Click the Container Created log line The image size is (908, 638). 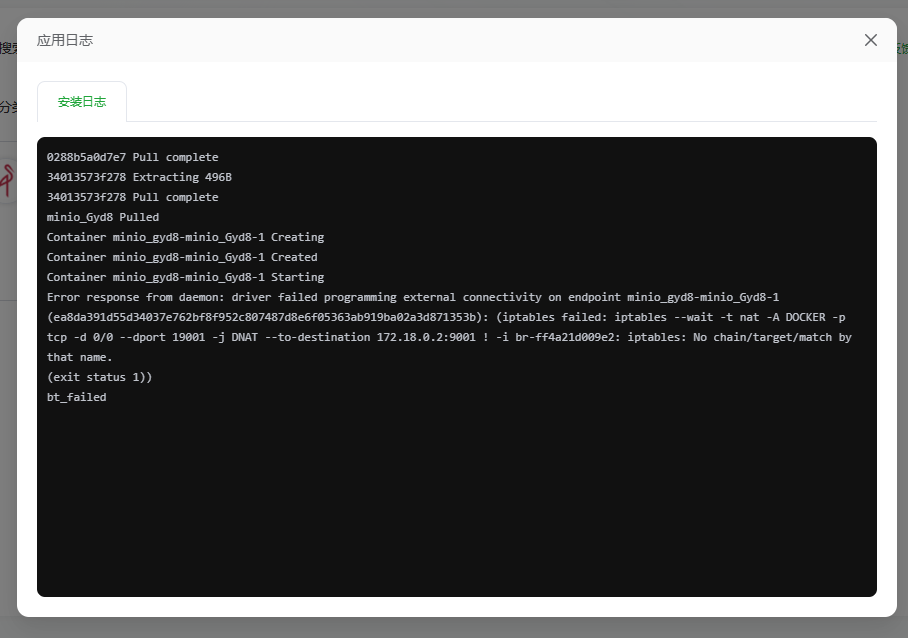[181, 256]
